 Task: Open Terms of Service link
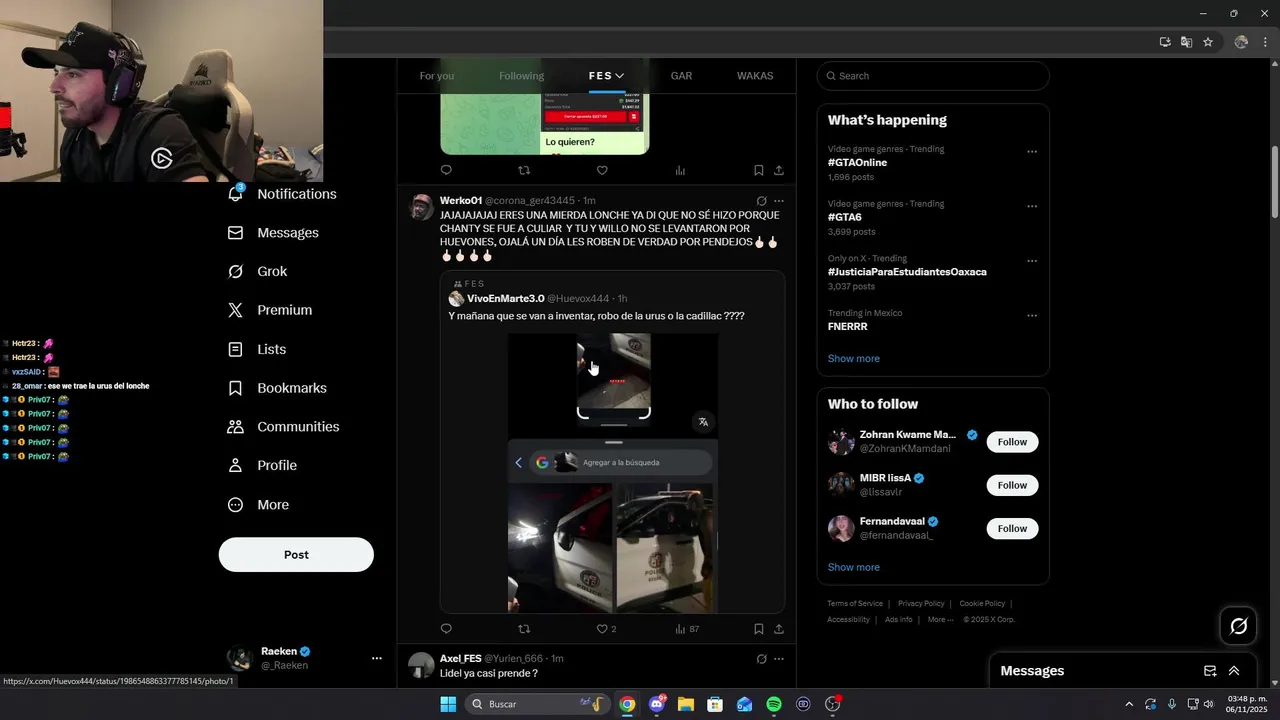[855, 603]
